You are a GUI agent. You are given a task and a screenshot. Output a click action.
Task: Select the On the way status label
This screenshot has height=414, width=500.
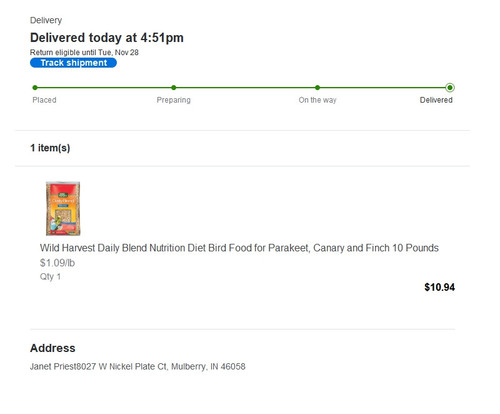point(317,100)
